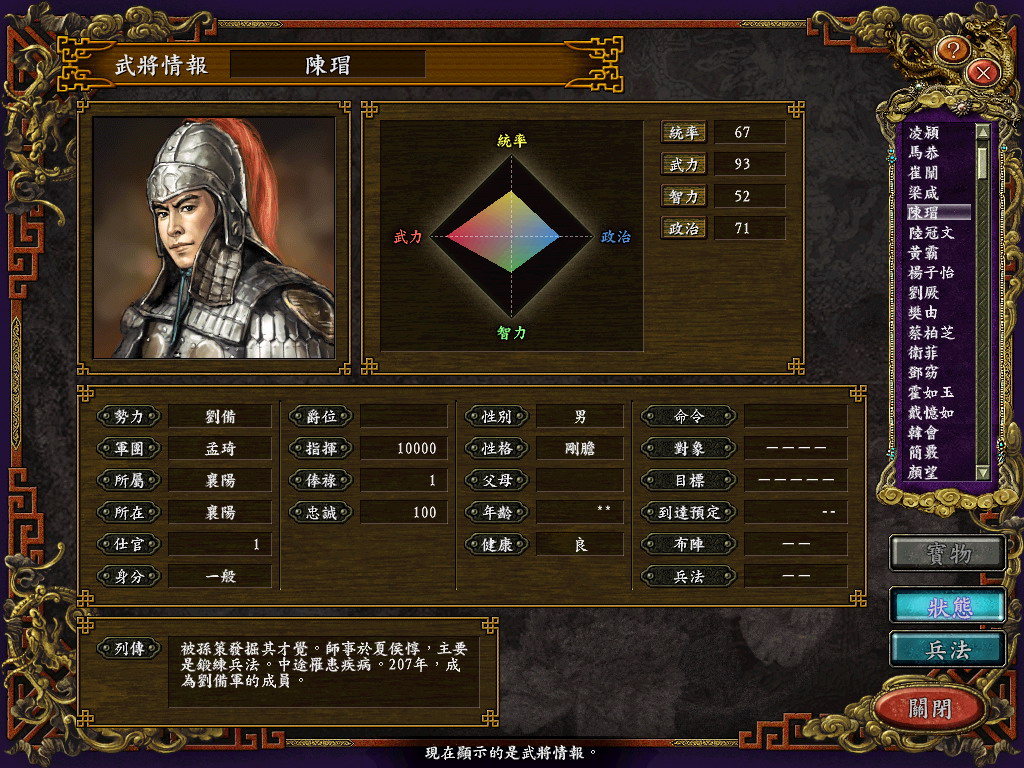Image resolution: width=1024 pixels, height=768 pixels.
Task: Click the red X close icon
Action: pos(984,72)
